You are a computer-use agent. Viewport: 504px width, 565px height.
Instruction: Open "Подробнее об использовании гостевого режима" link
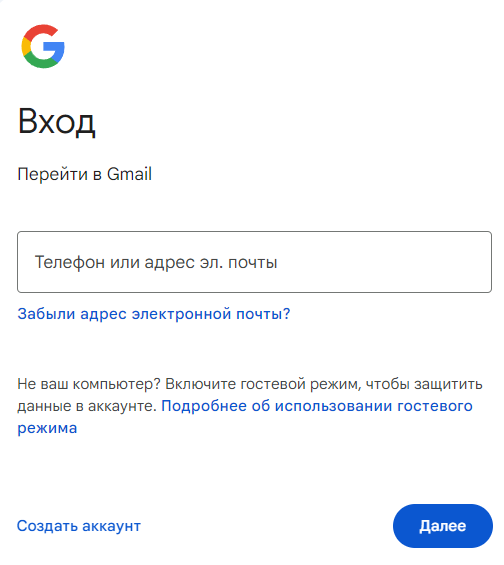click(x=317, y=406)
